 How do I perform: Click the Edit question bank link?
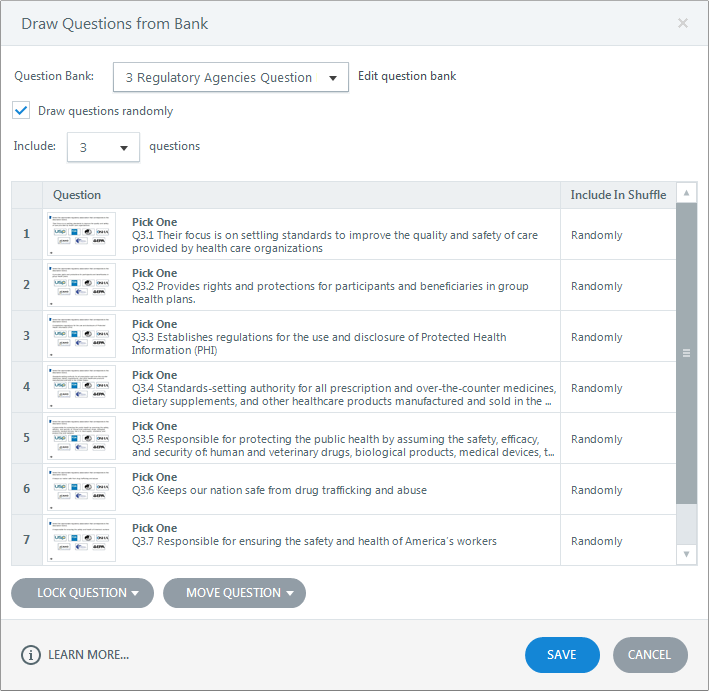[x=407, y=76]
